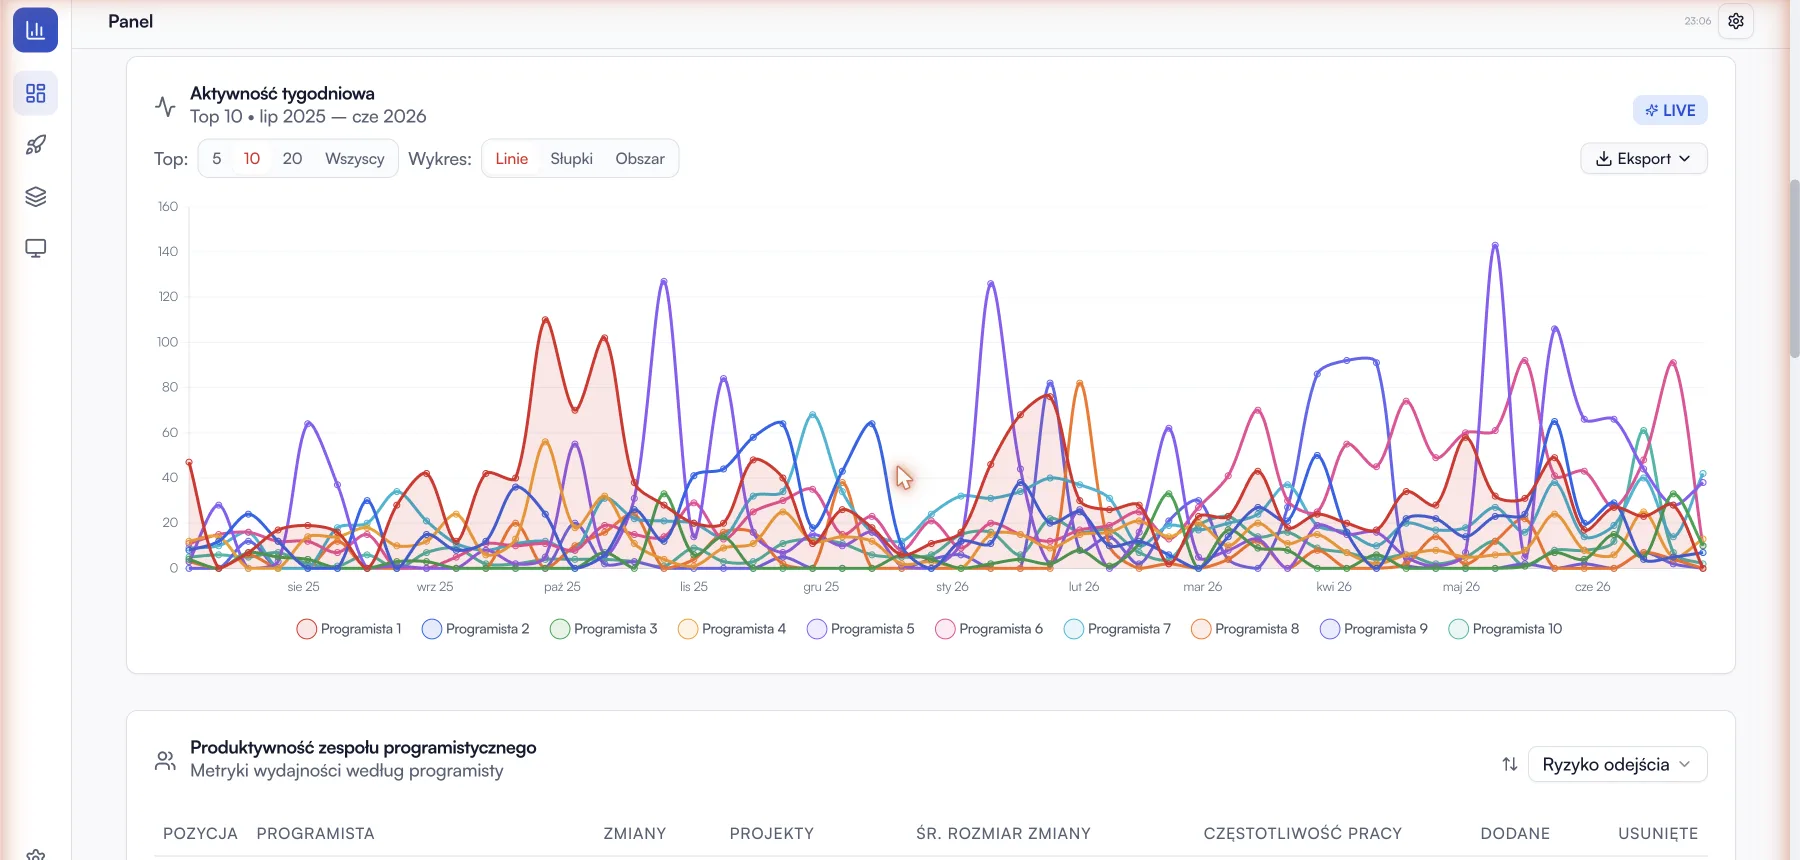The width and height of the screenshot is (1800, 860).
Task: Open the dashboard grid icon in sidebar
Action: point(36,93)
